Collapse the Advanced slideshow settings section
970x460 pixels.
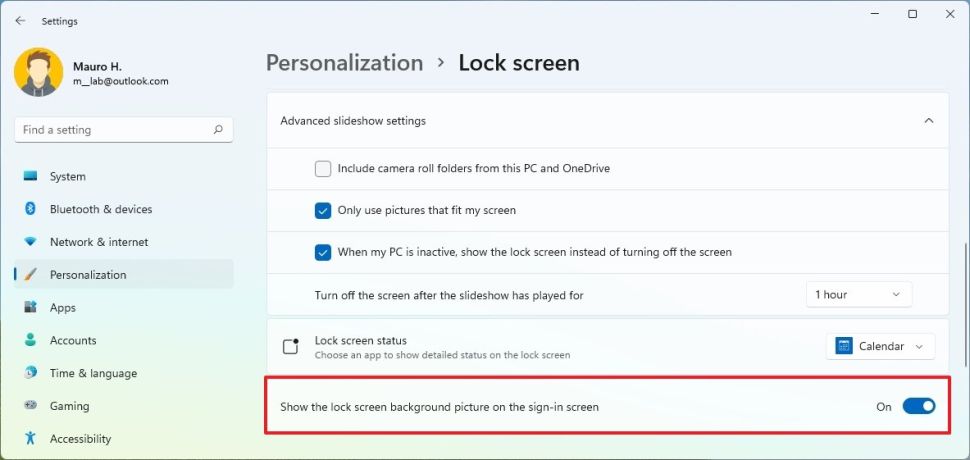point(929,121)
